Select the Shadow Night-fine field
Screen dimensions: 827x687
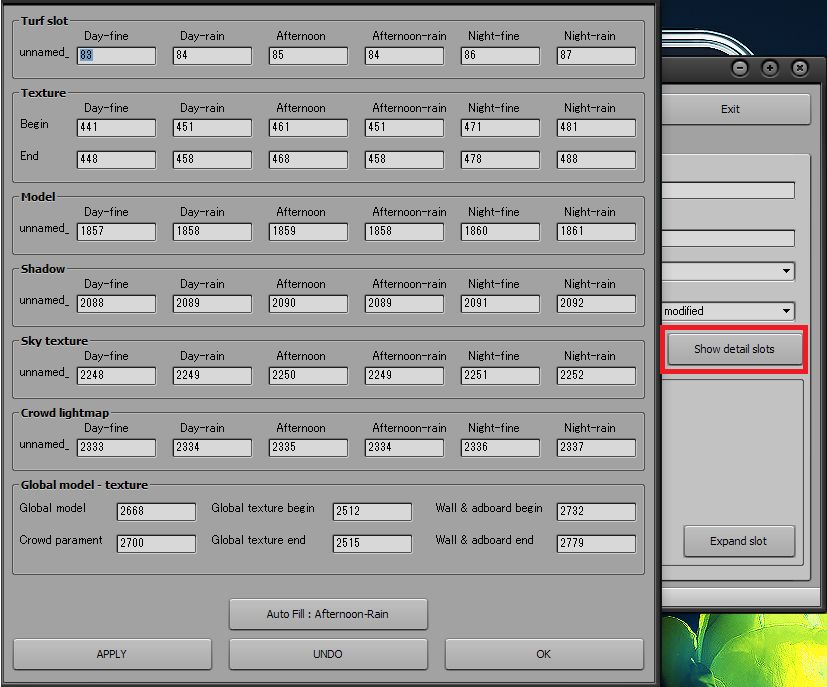[x=500, y=304]
